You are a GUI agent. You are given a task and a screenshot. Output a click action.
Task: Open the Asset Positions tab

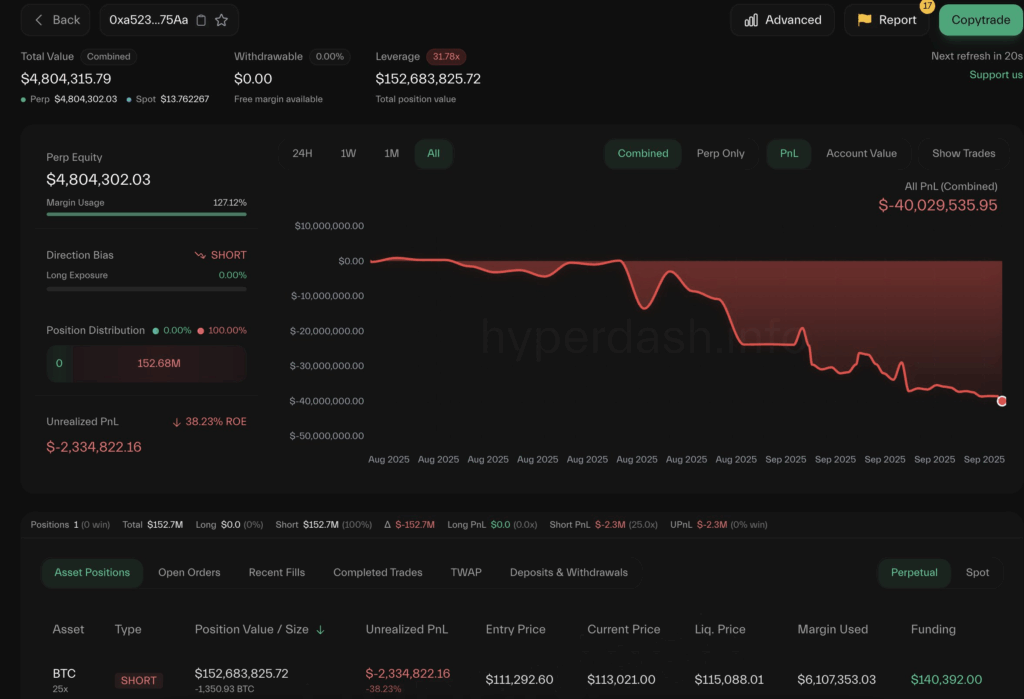92,573
